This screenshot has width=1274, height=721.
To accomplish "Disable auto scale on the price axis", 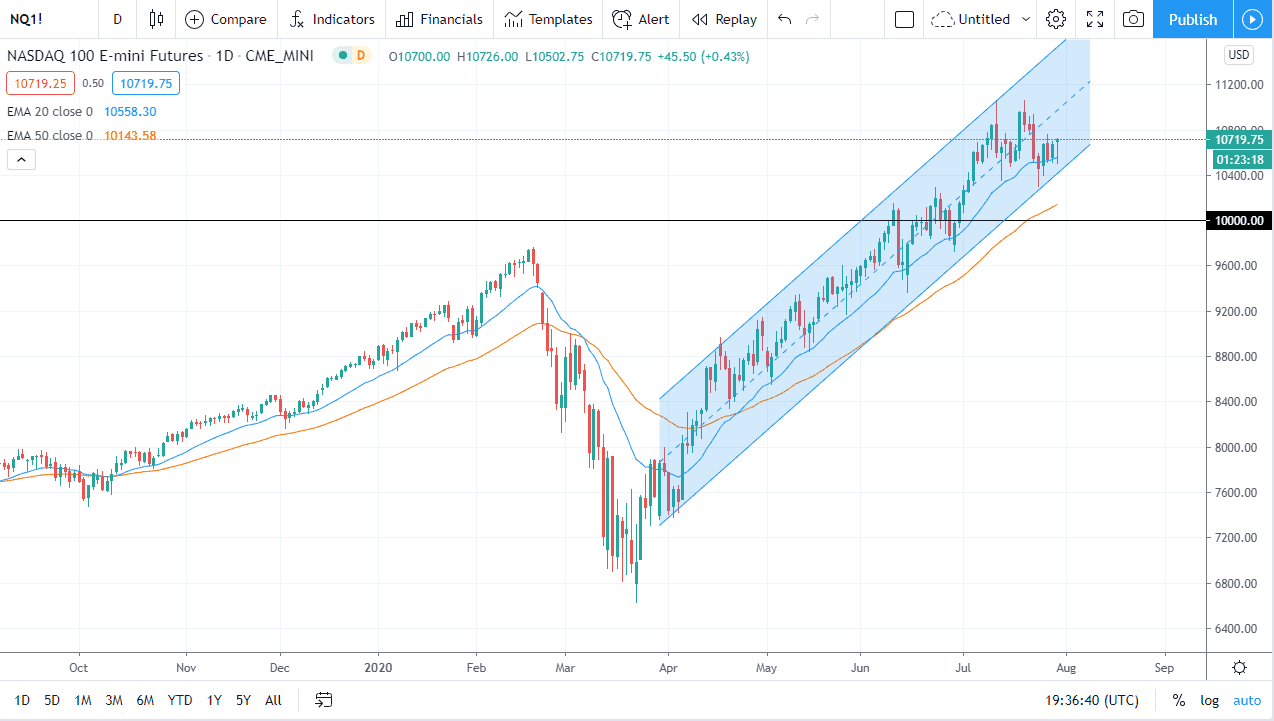I will coord(1247,700).
